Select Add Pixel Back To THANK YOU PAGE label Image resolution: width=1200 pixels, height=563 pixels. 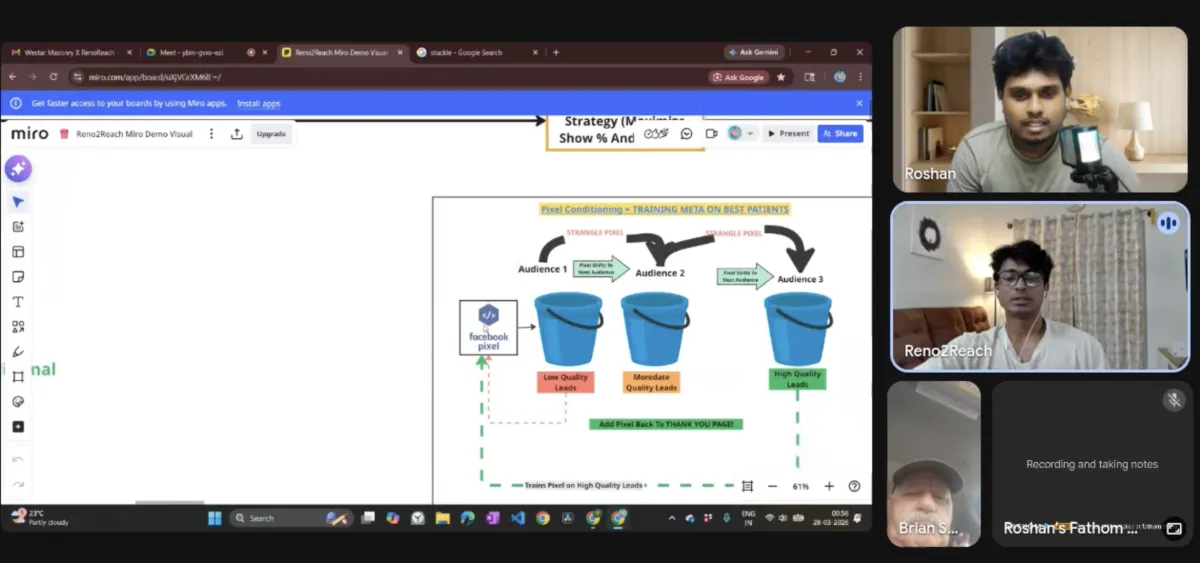click(666, 424)
